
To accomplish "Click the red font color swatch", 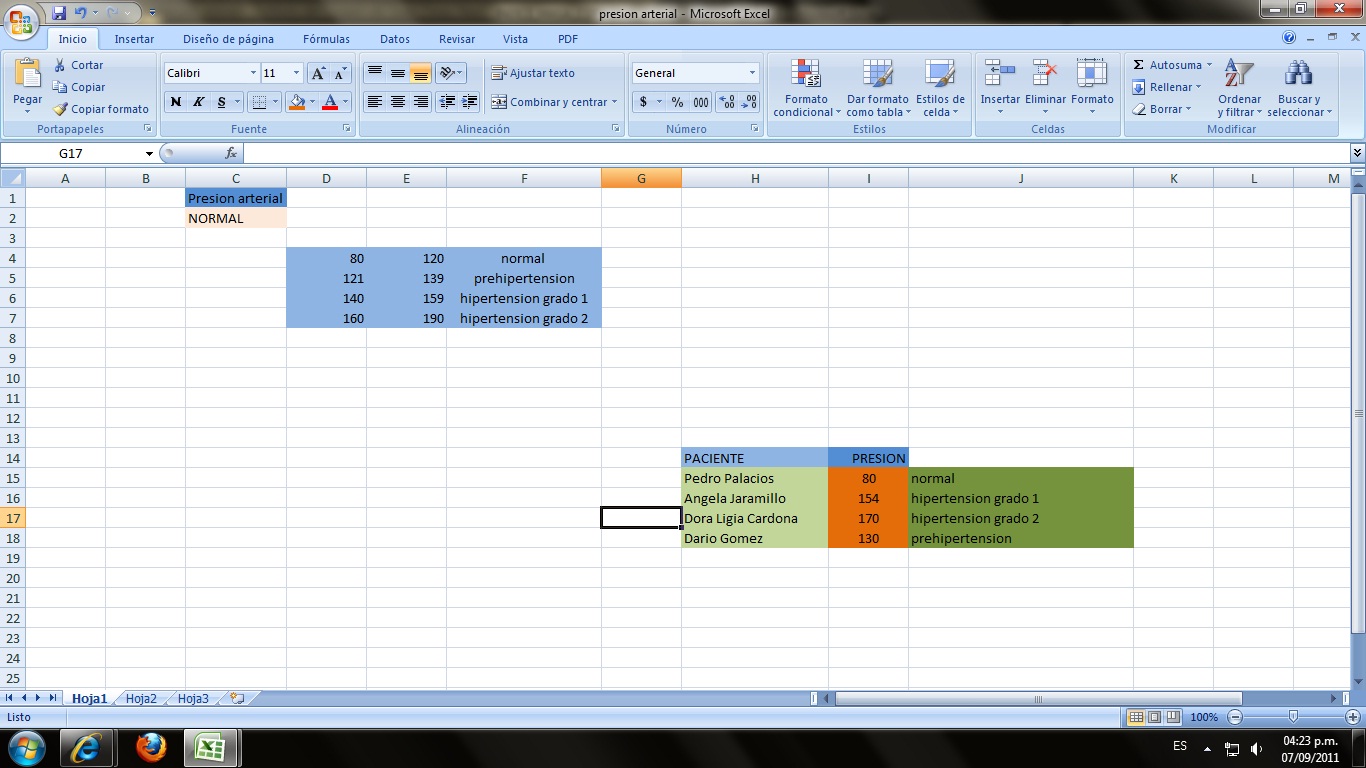I will click(x=332, y=108).
